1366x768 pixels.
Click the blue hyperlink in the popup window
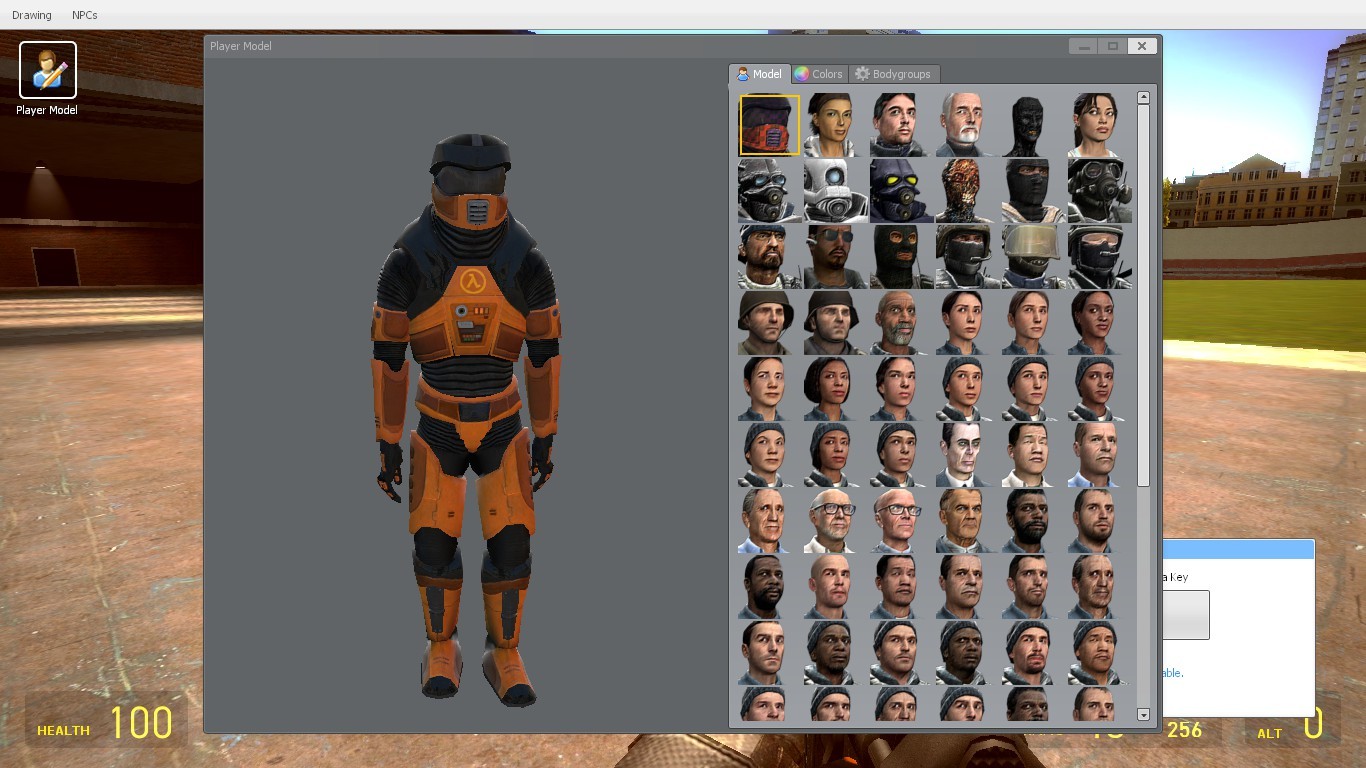[1172, 673]
